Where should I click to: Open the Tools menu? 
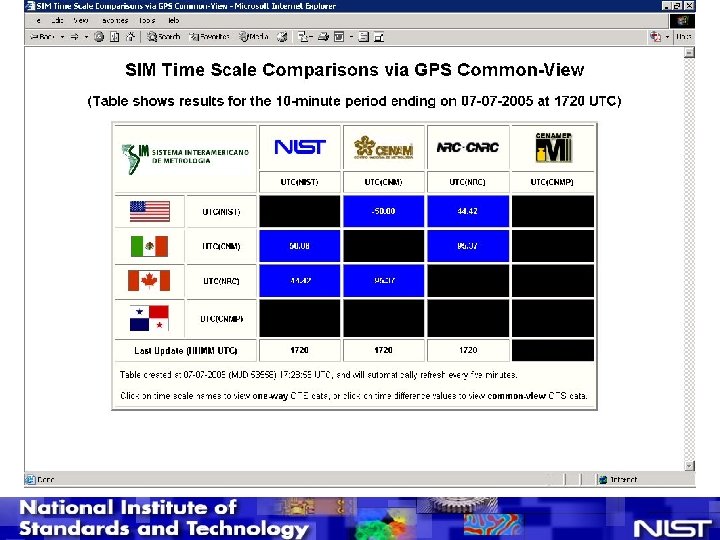147,21
